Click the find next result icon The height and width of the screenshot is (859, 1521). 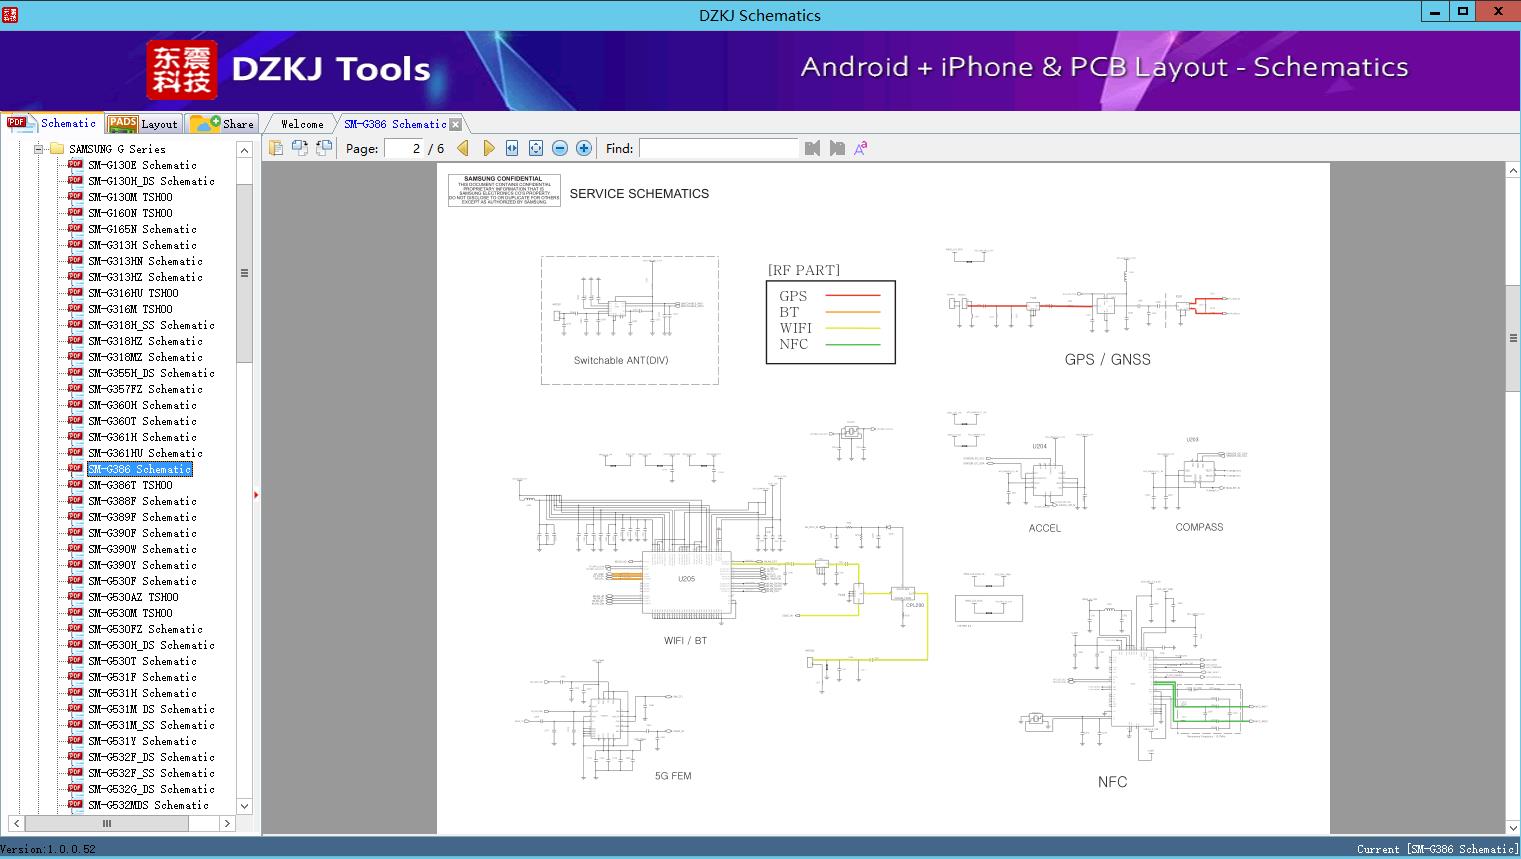[837, 148]
